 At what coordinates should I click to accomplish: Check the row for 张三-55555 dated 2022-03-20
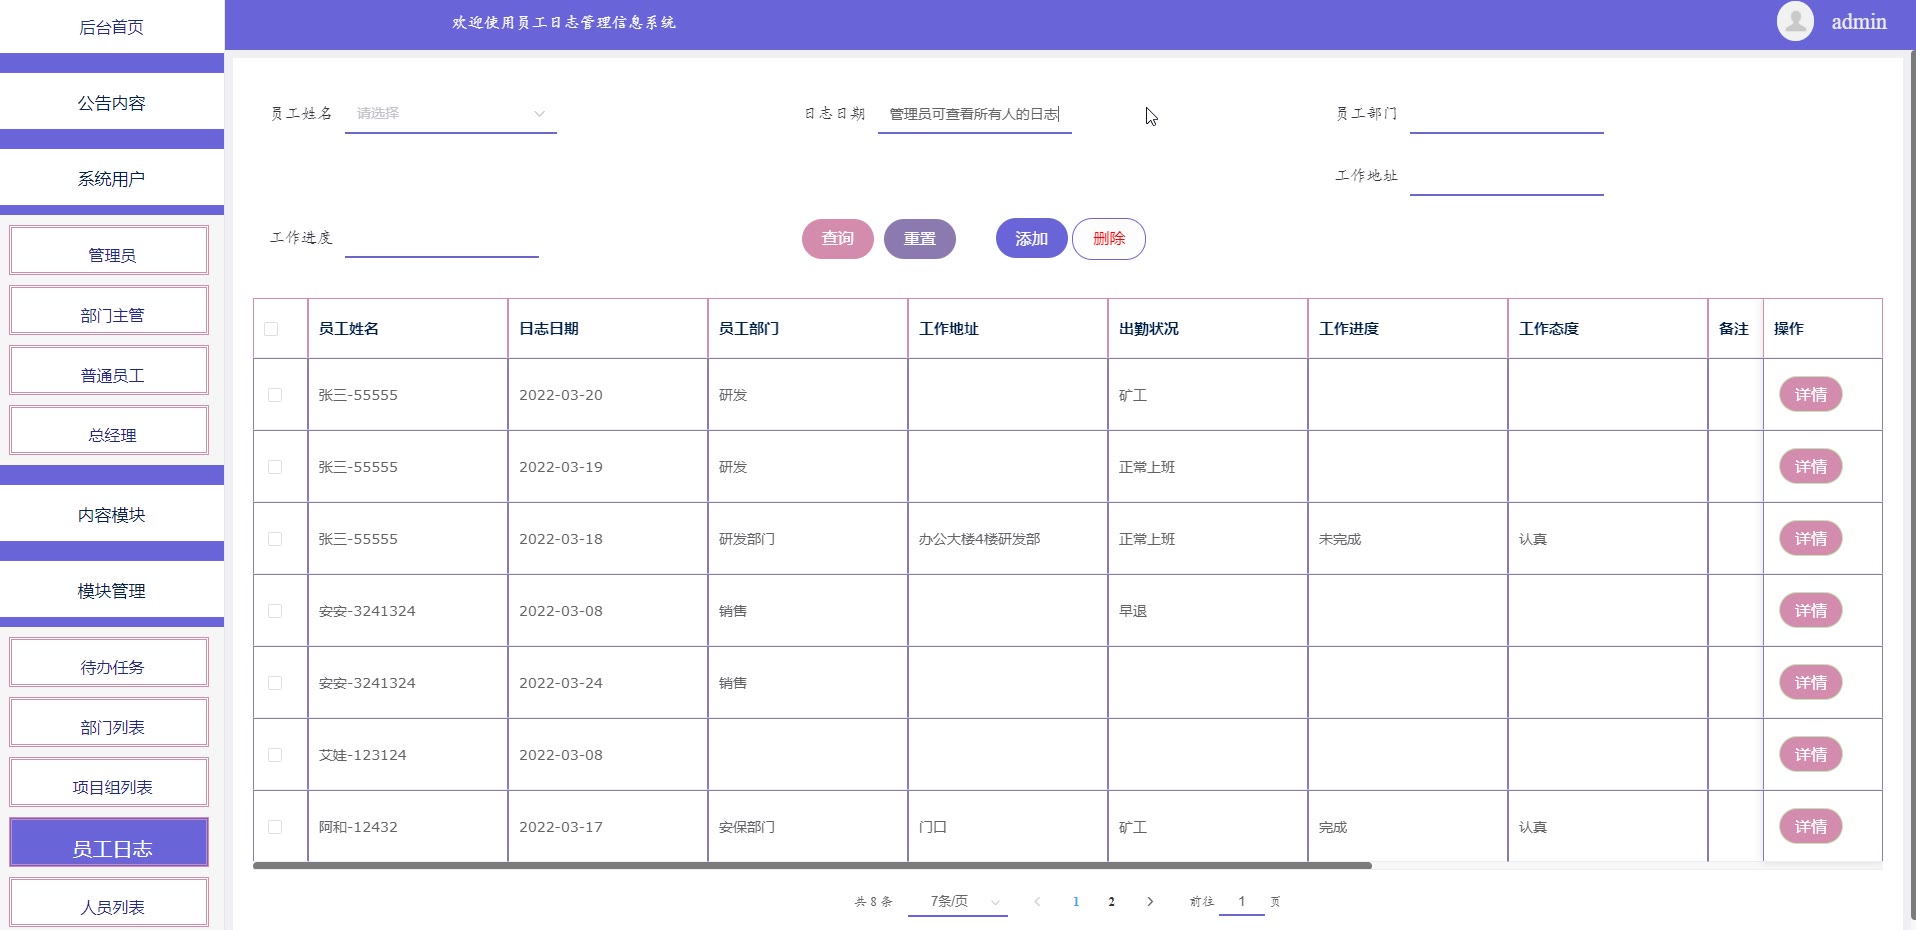point(275,395)
